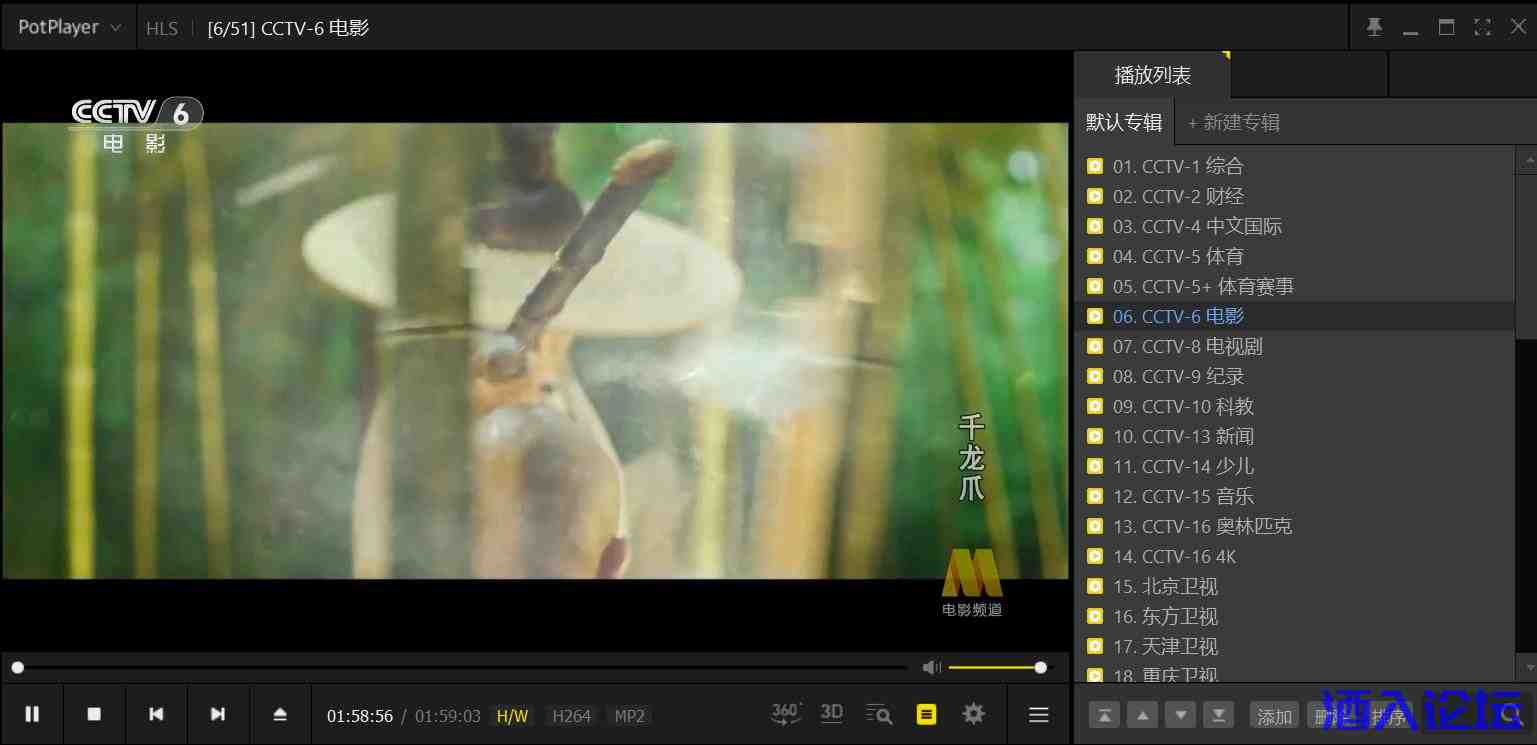Image resolution: width=1537 pixels, height=745 pixels.
Task: Pin the player window on top
Action: [1375, 27]
